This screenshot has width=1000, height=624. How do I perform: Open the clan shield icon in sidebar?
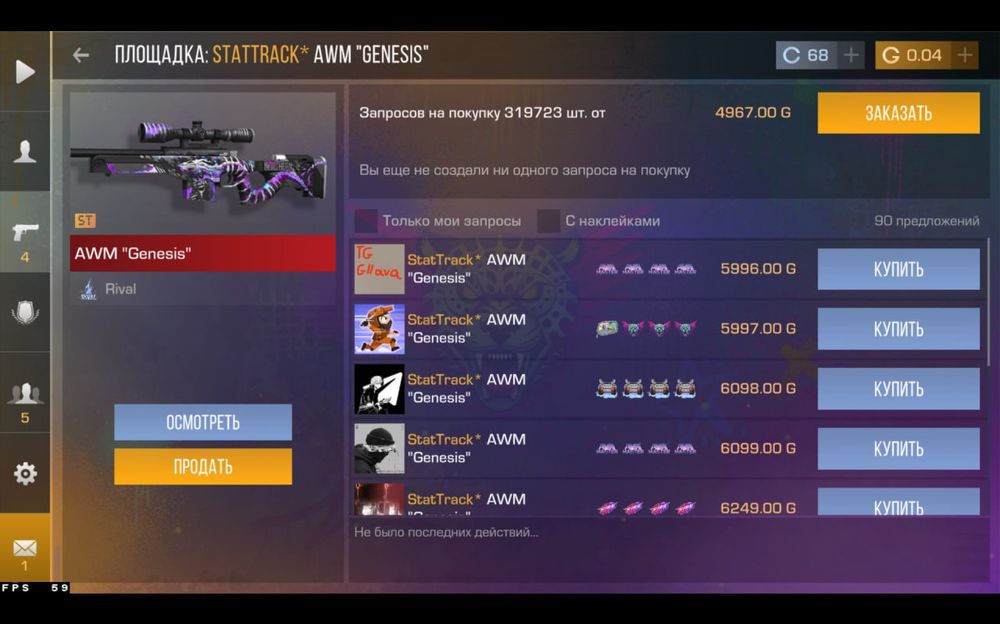(25, 312)
